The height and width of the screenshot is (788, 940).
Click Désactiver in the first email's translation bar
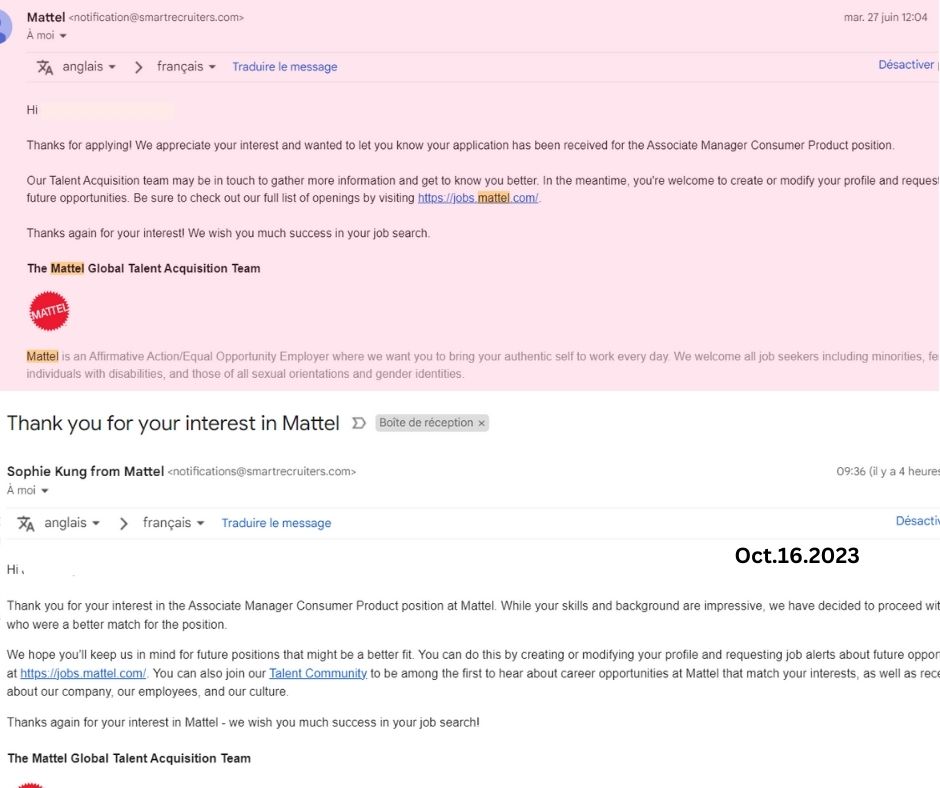tap(906, 65)
